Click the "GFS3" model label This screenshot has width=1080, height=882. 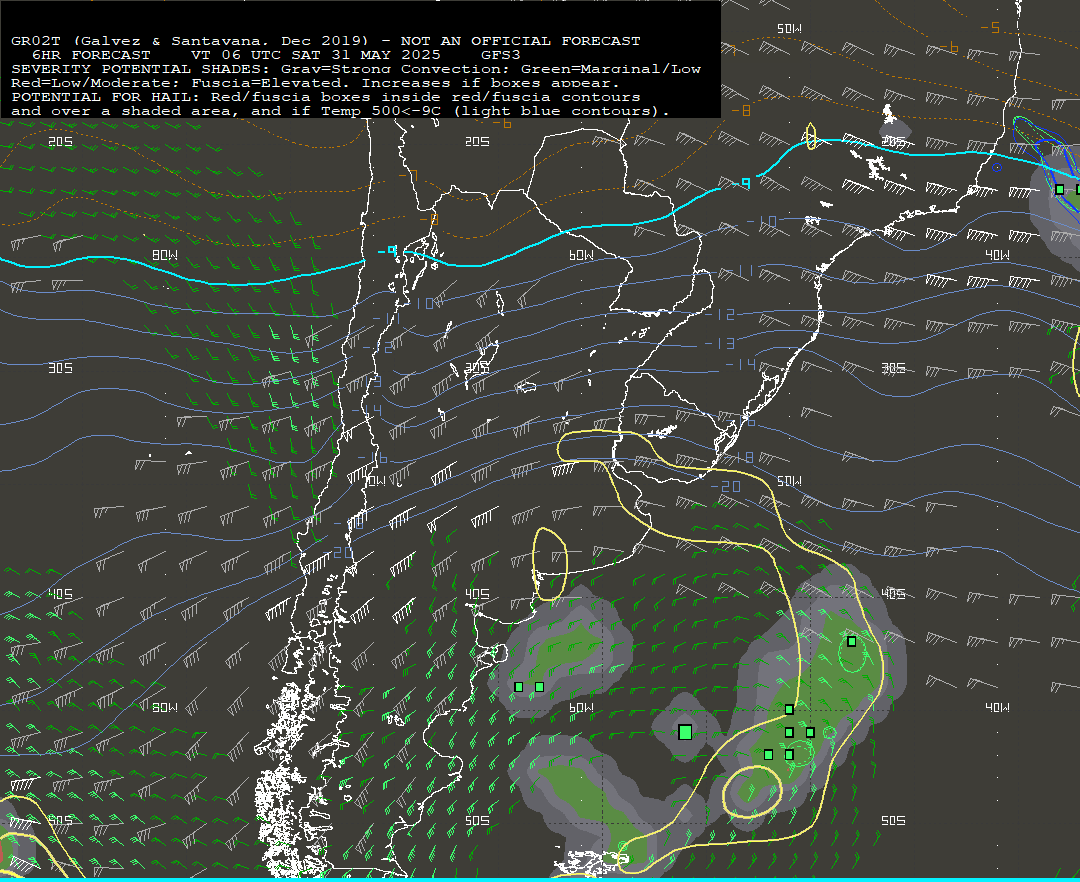tap(501, 55)
